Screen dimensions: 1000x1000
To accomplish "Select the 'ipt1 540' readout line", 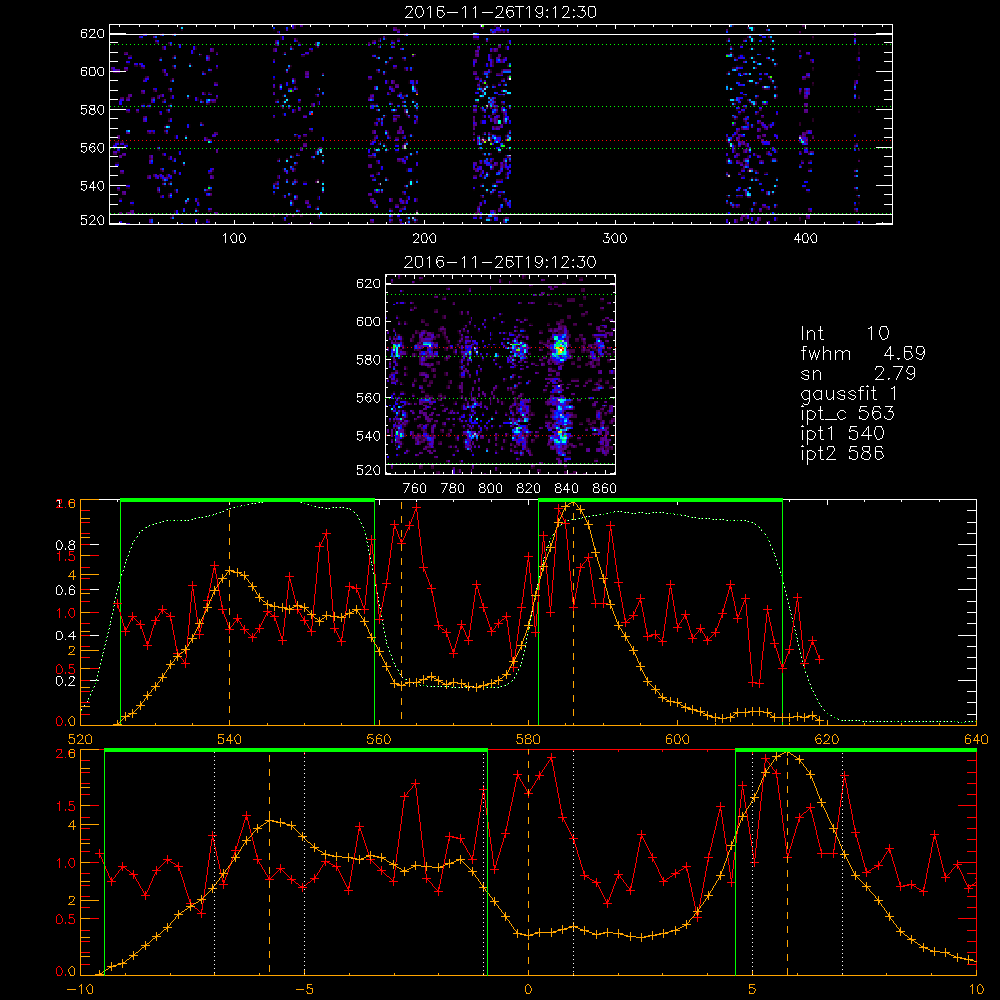I will pos(842,434).
